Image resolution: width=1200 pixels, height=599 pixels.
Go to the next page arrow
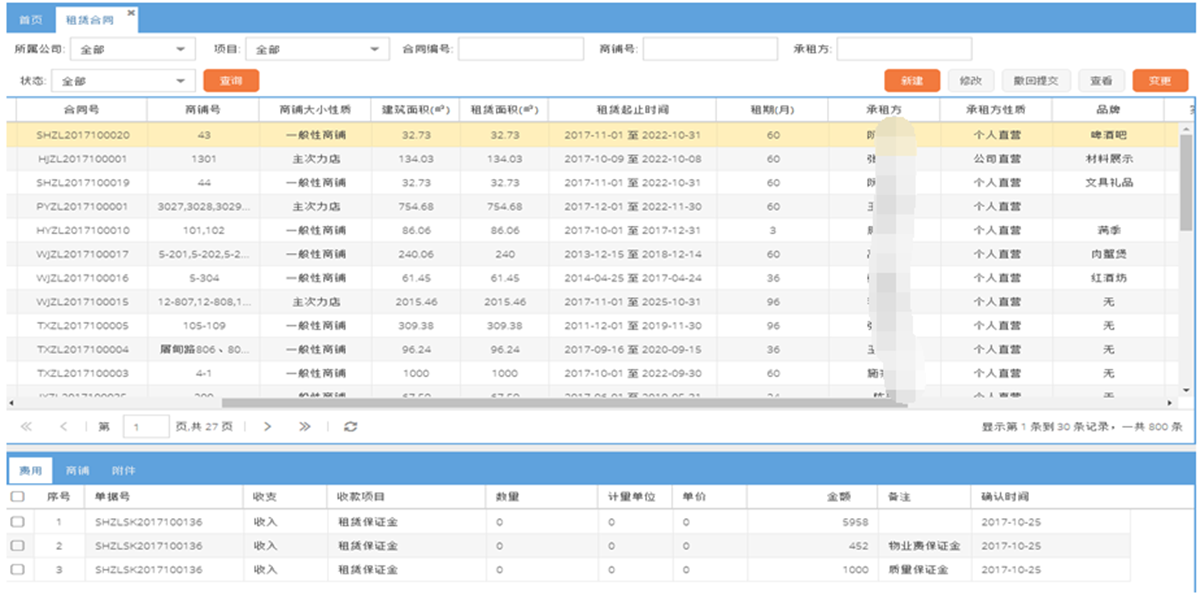(267, 427)
